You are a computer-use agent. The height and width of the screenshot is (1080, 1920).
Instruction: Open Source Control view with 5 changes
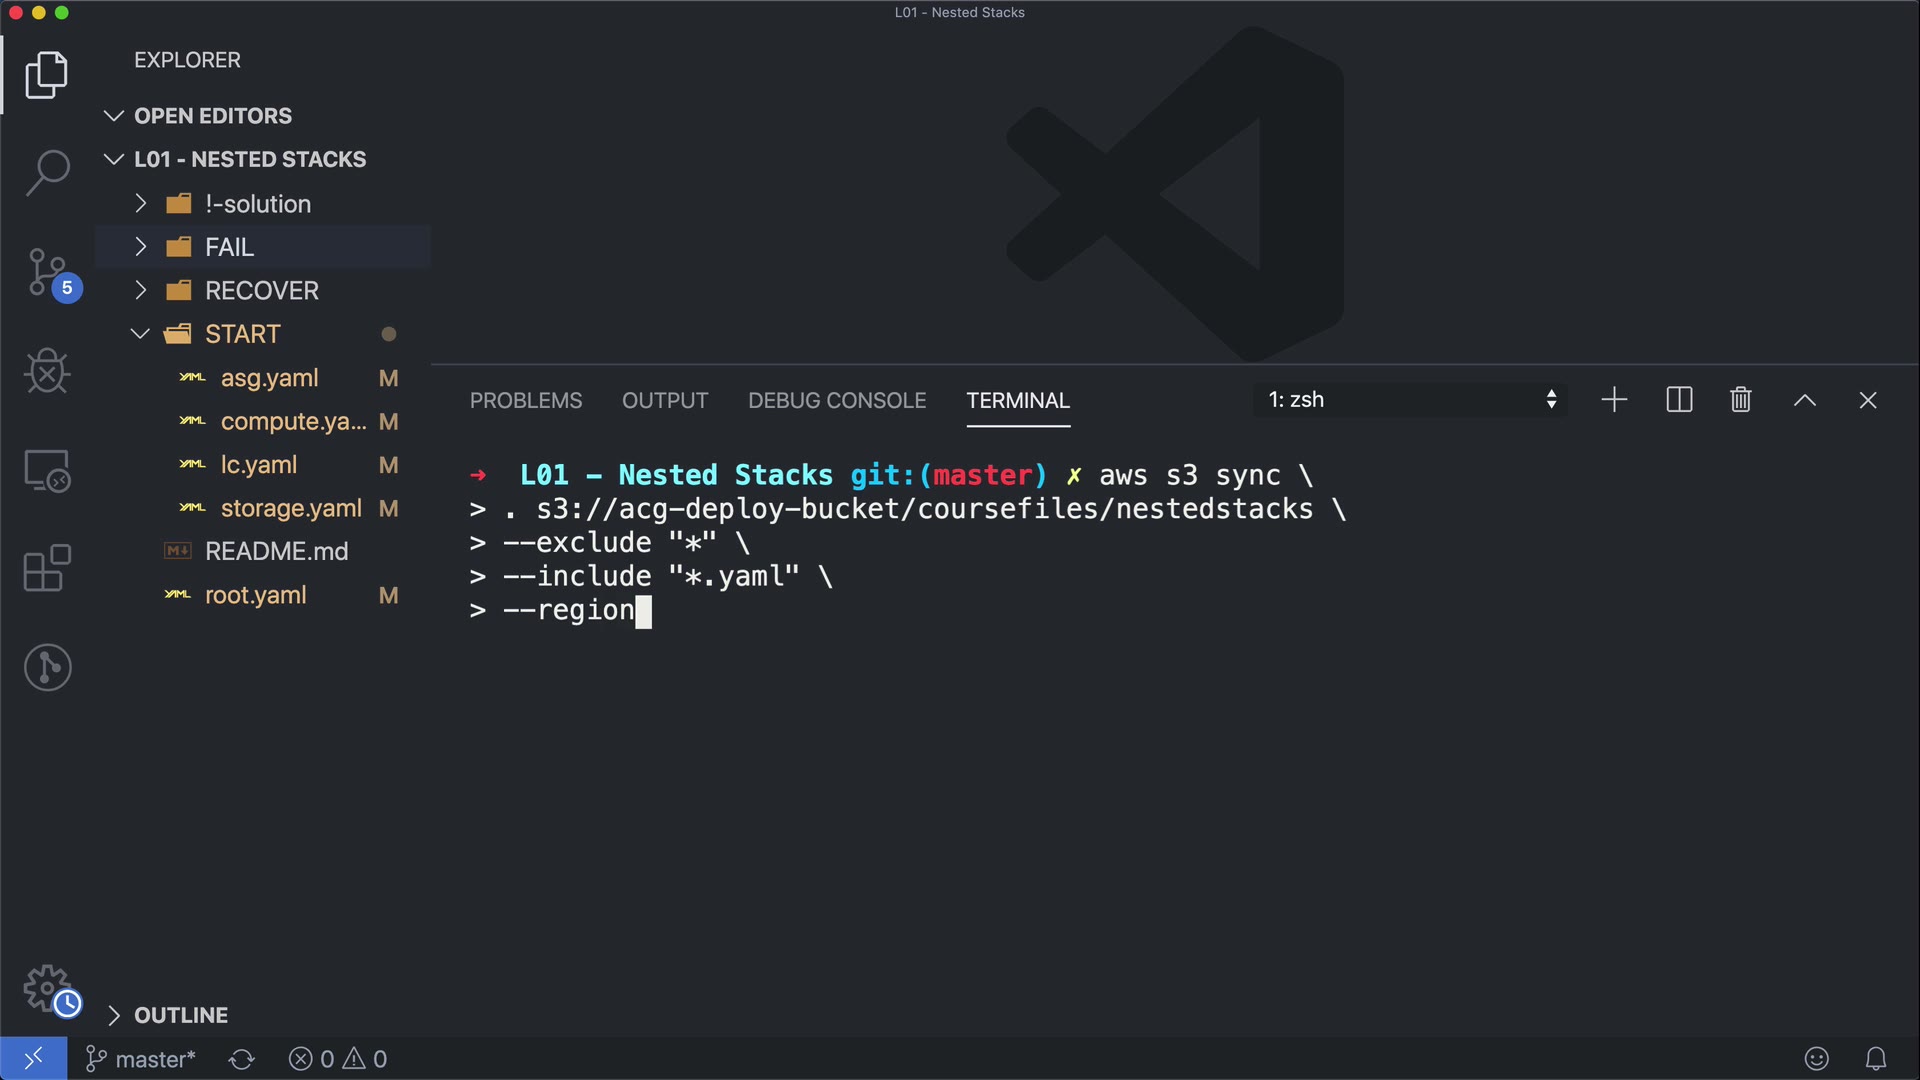47,272
